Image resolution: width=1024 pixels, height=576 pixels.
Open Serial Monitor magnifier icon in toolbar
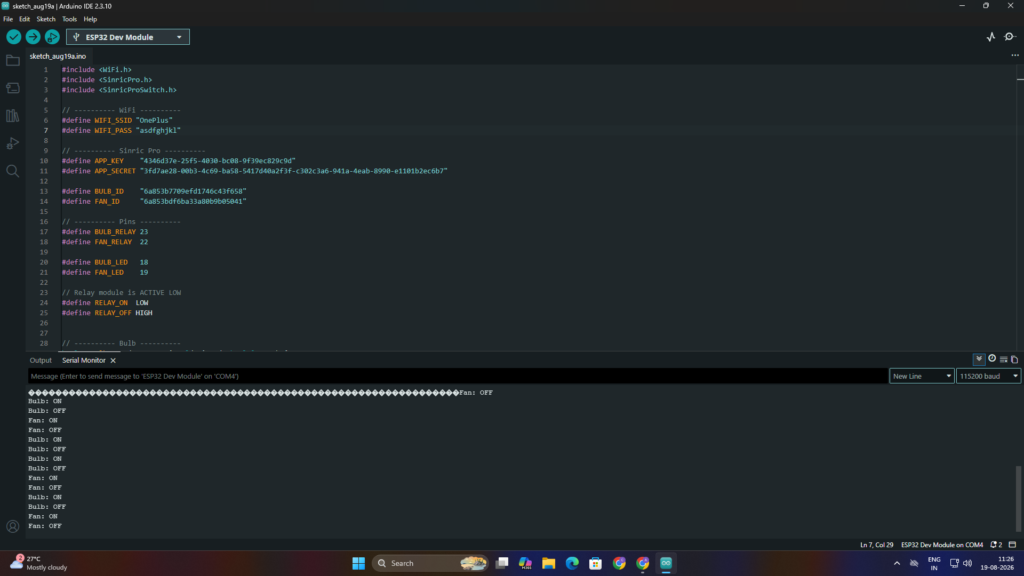[x=1010, y=37]
